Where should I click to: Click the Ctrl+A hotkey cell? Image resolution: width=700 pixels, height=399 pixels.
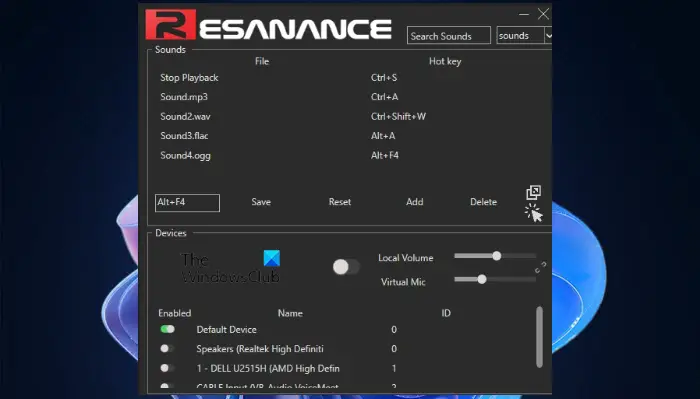pos(384,97)
